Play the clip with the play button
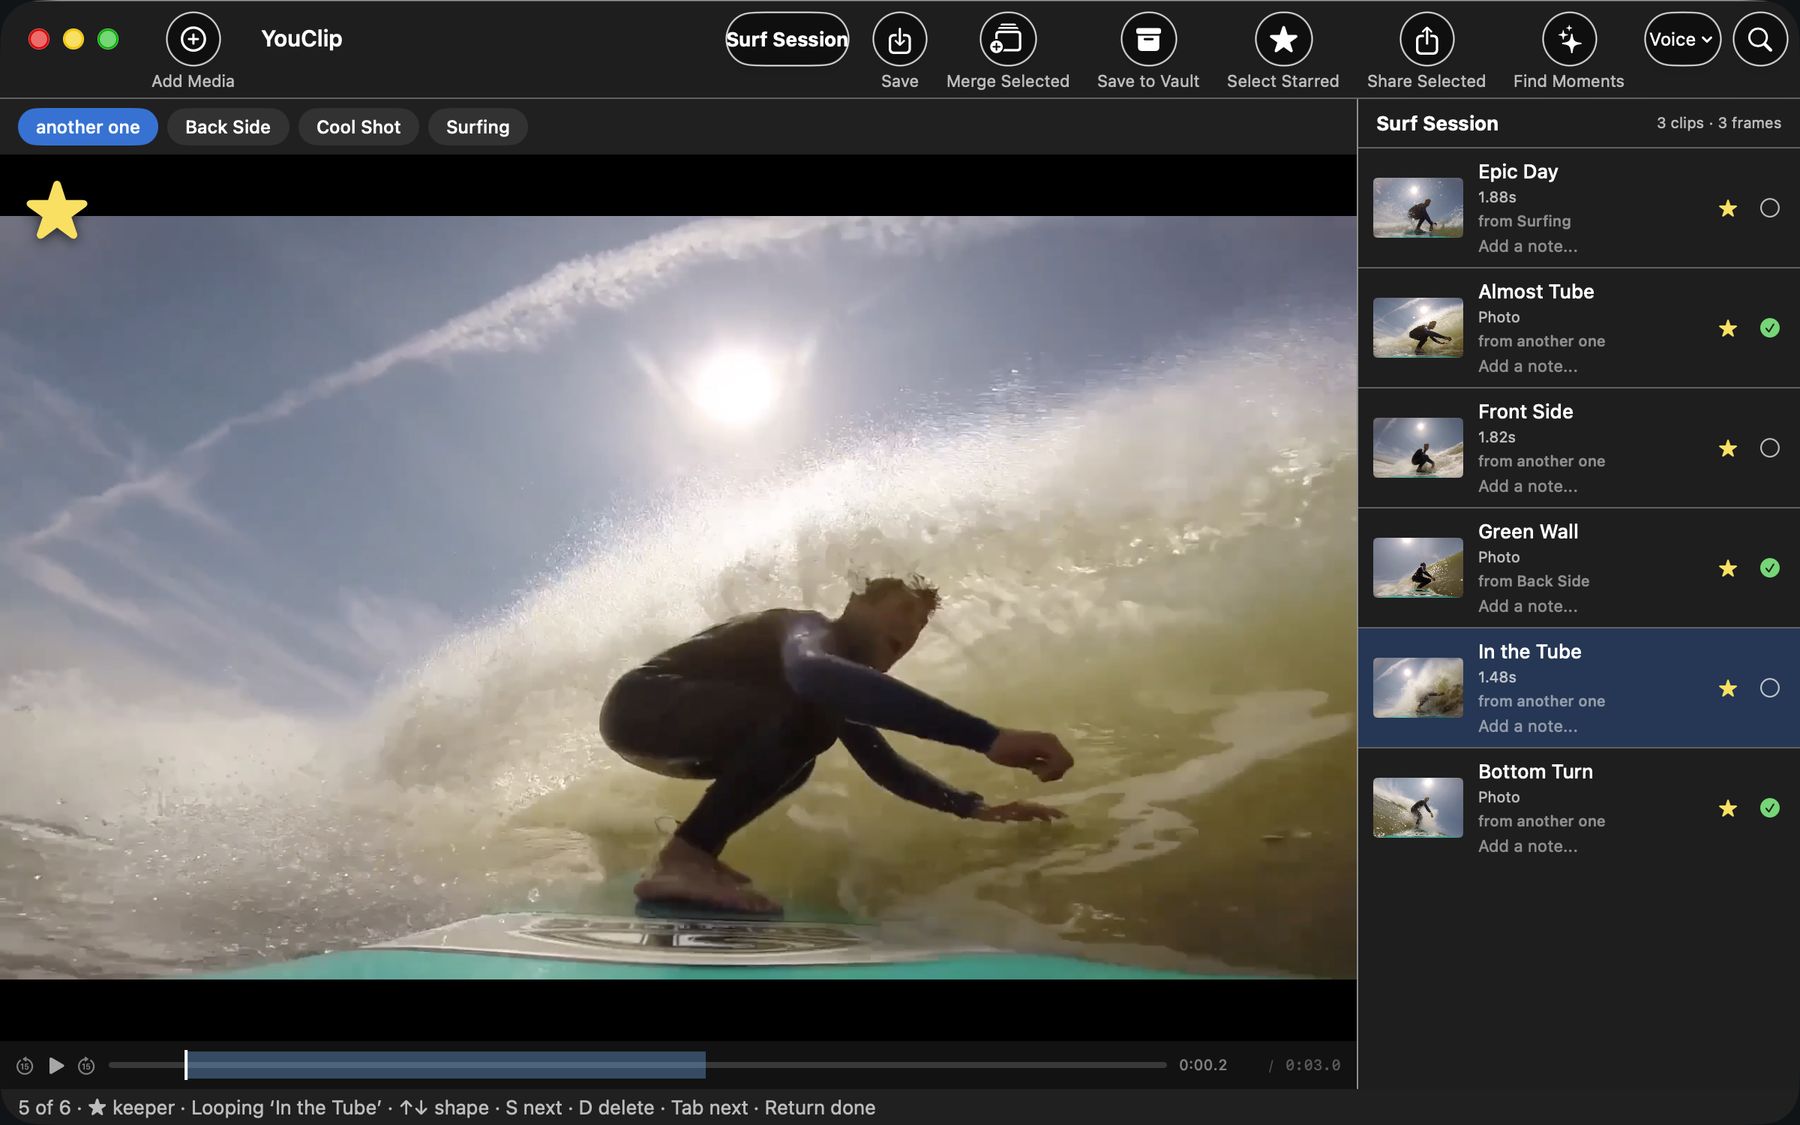1800x1125 pixels. [56, 1066]
